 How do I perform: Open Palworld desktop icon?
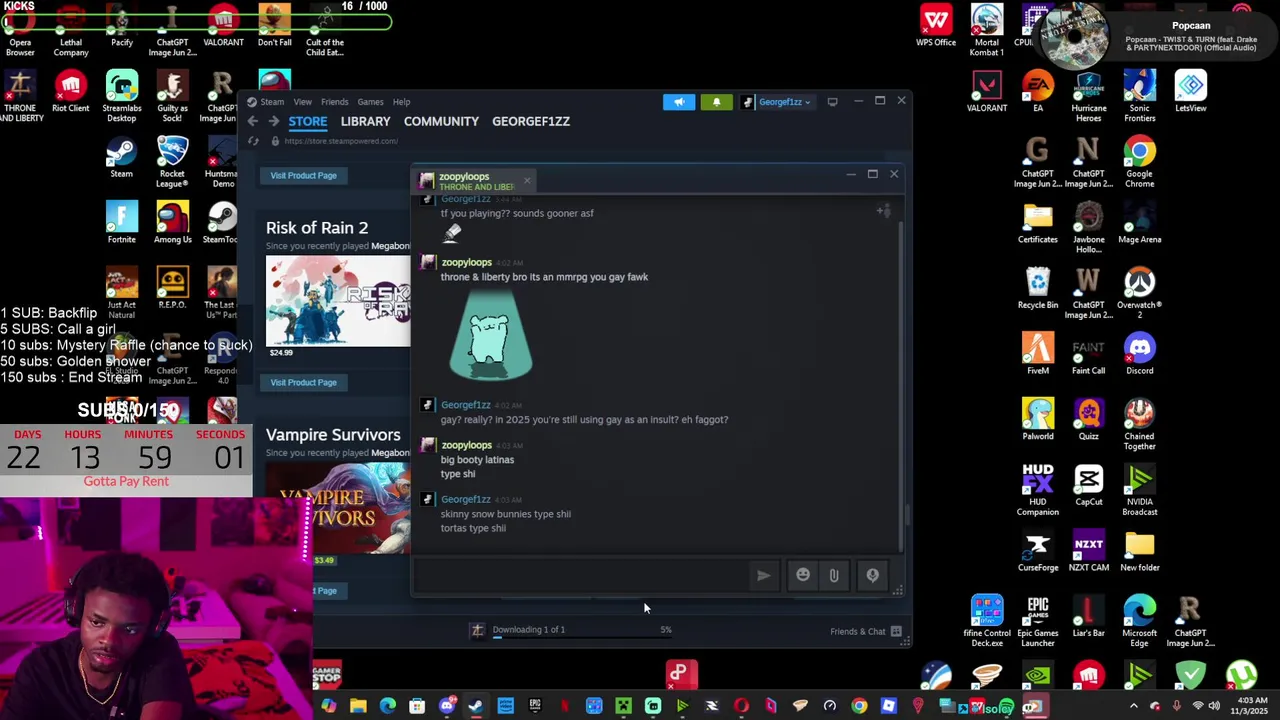(1037, 419)
